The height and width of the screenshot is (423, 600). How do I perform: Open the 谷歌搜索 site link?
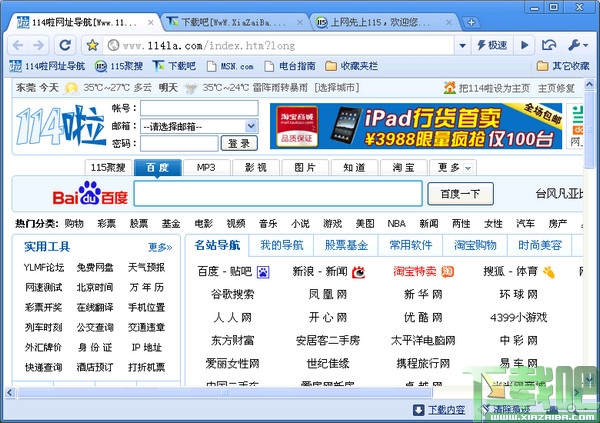click(x=232, y=294)
